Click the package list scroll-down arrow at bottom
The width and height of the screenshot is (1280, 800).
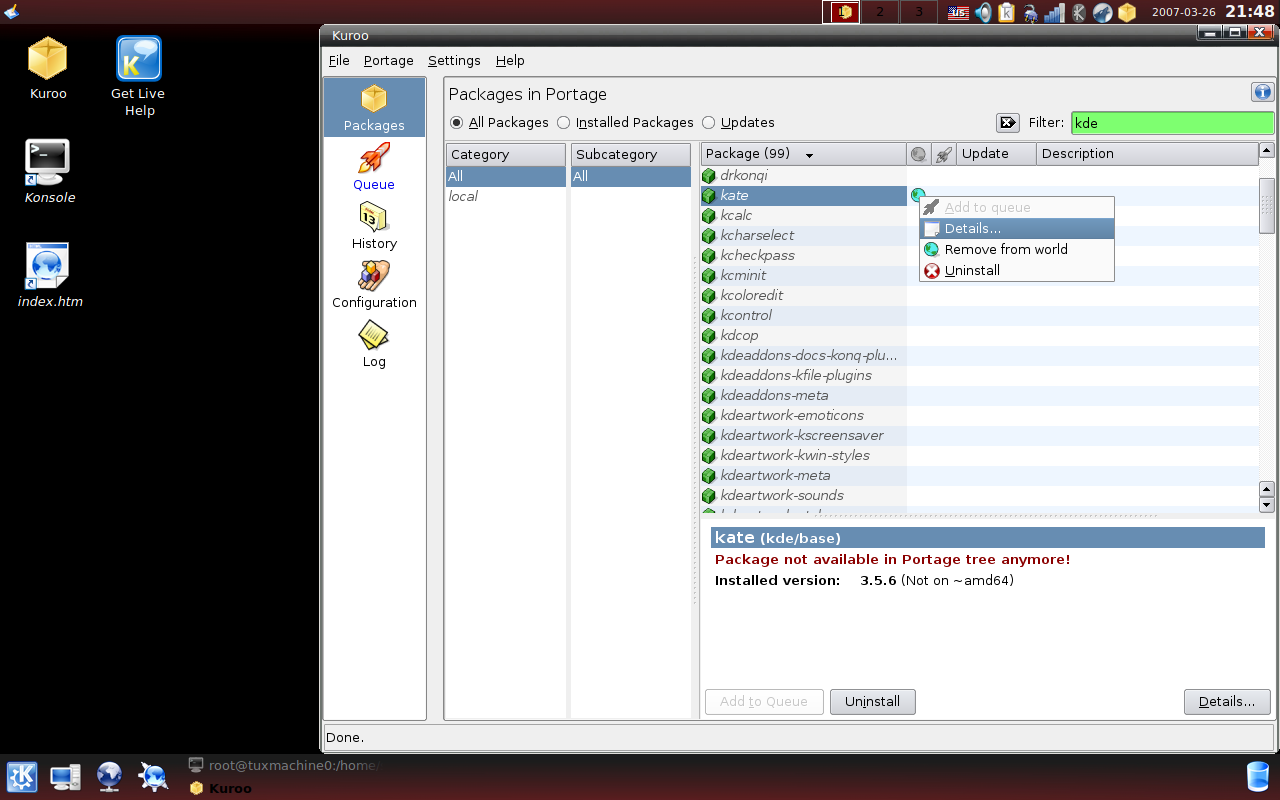click(x=1267, y=505)
